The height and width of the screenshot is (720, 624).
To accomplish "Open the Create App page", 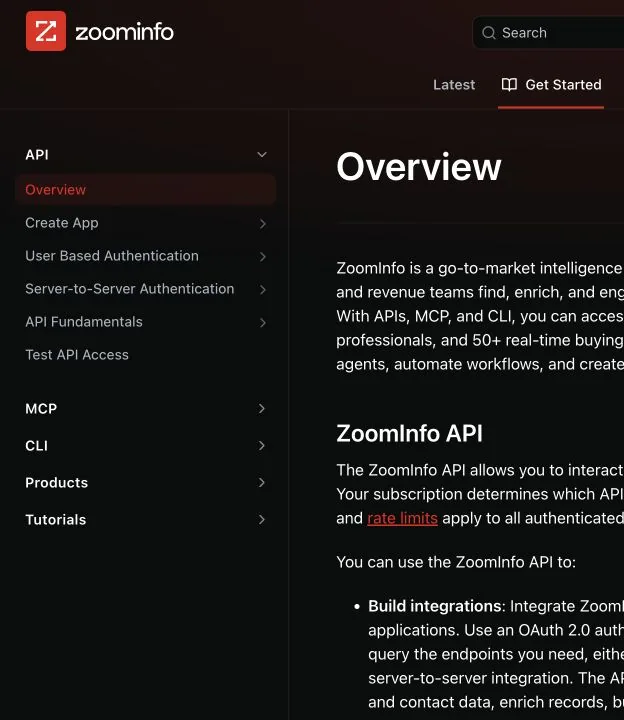I will pyautogui.click(x=62, y=223).
